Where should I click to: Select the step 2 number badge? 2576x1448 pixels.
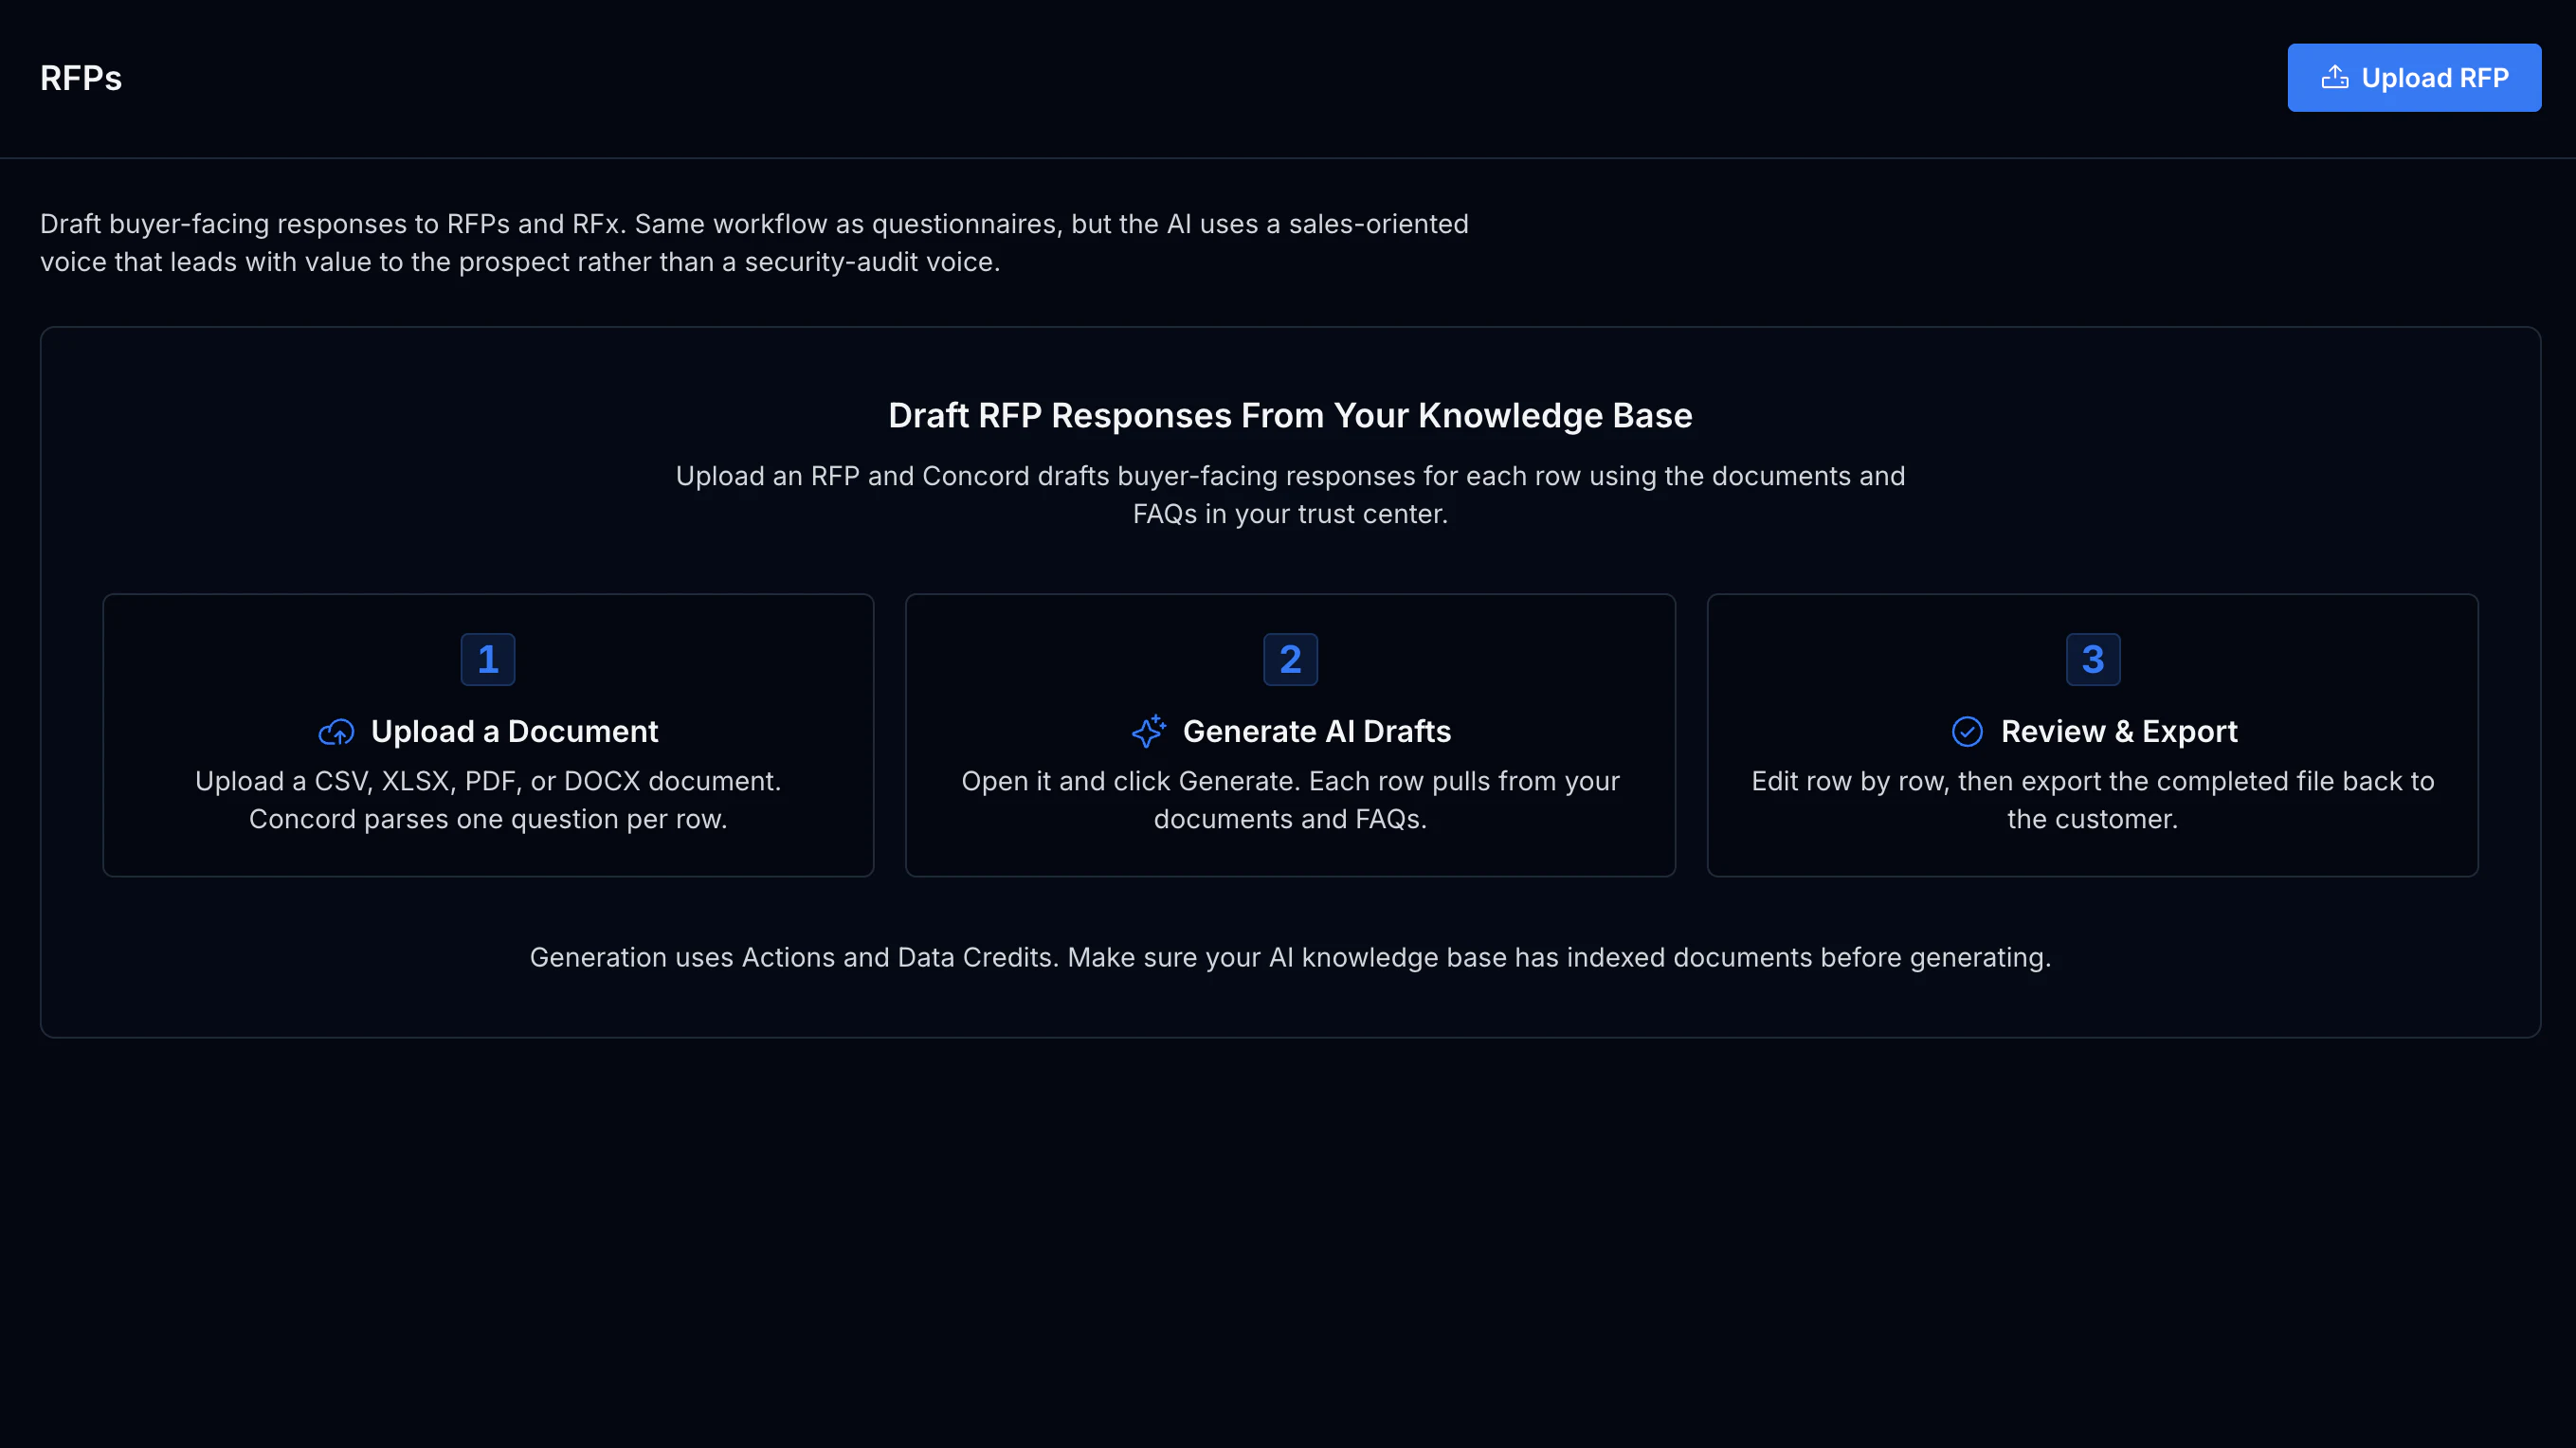[x=1290, y=659]
